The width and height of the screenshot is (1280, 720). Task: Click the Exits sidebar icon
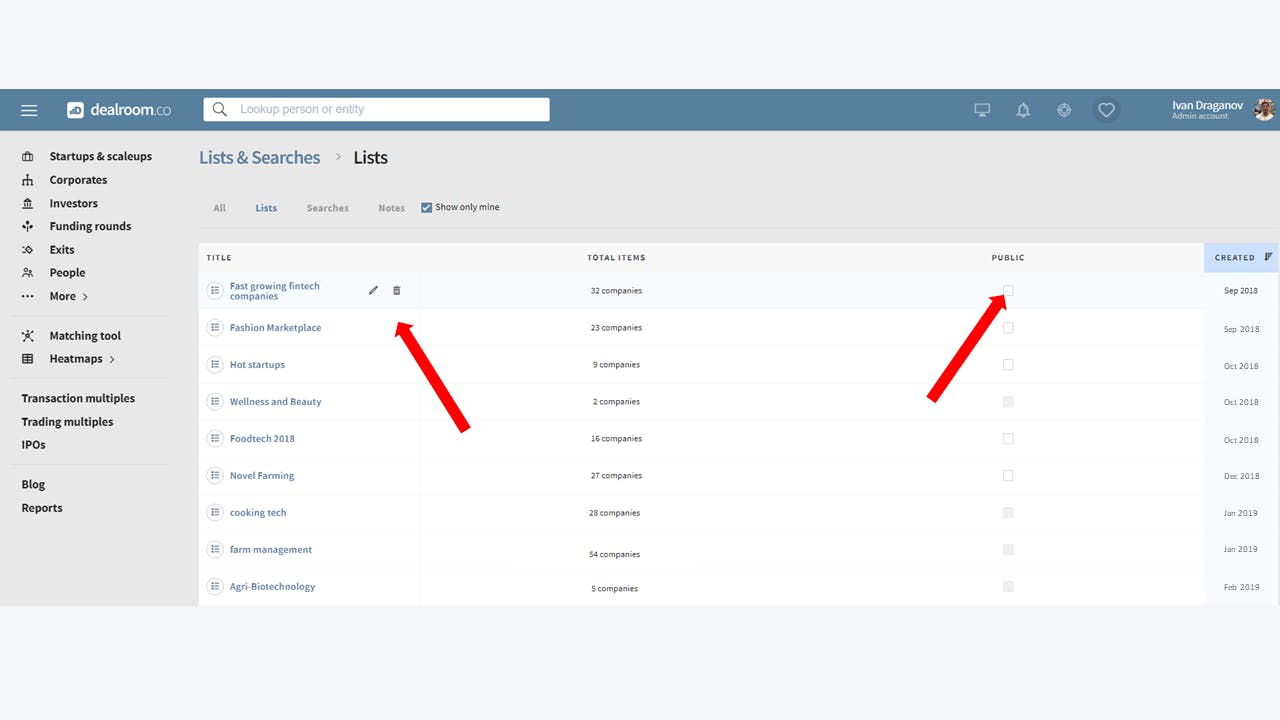(x=27, y=249)
